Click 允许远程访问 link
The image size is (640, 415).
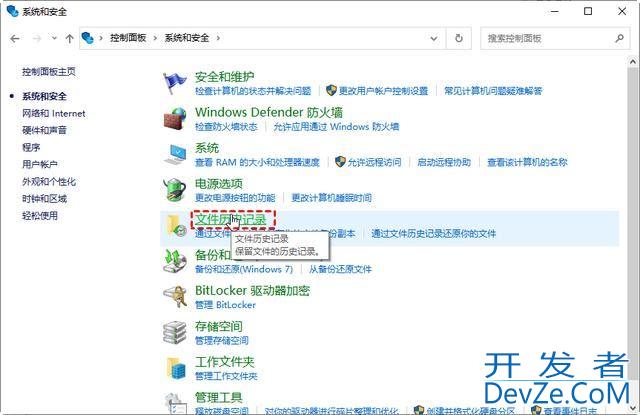[x=374, y=162]
